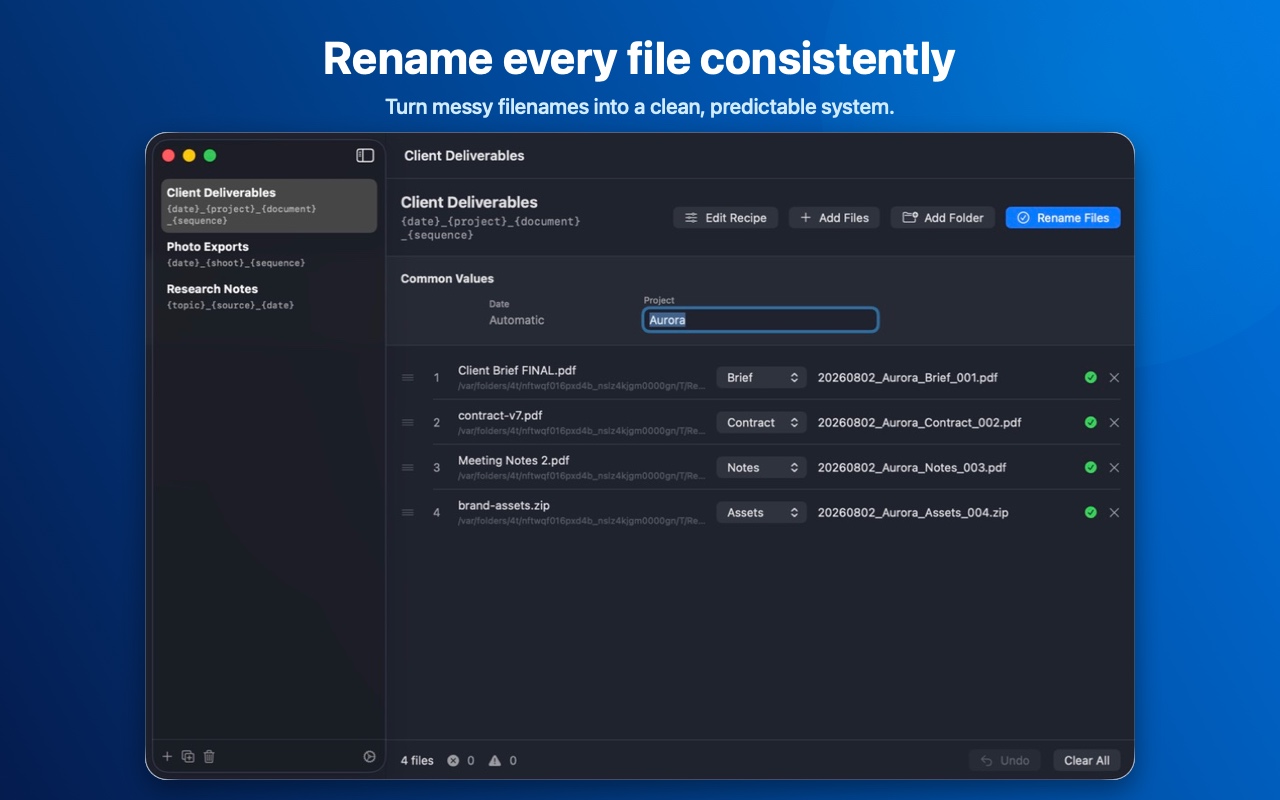Image resolution: width=1280 pixels, height=800 pixels.
Task: Click the green check beside 20260802_Aurora_Notes_003.pdf
Action: point(1090,467)
